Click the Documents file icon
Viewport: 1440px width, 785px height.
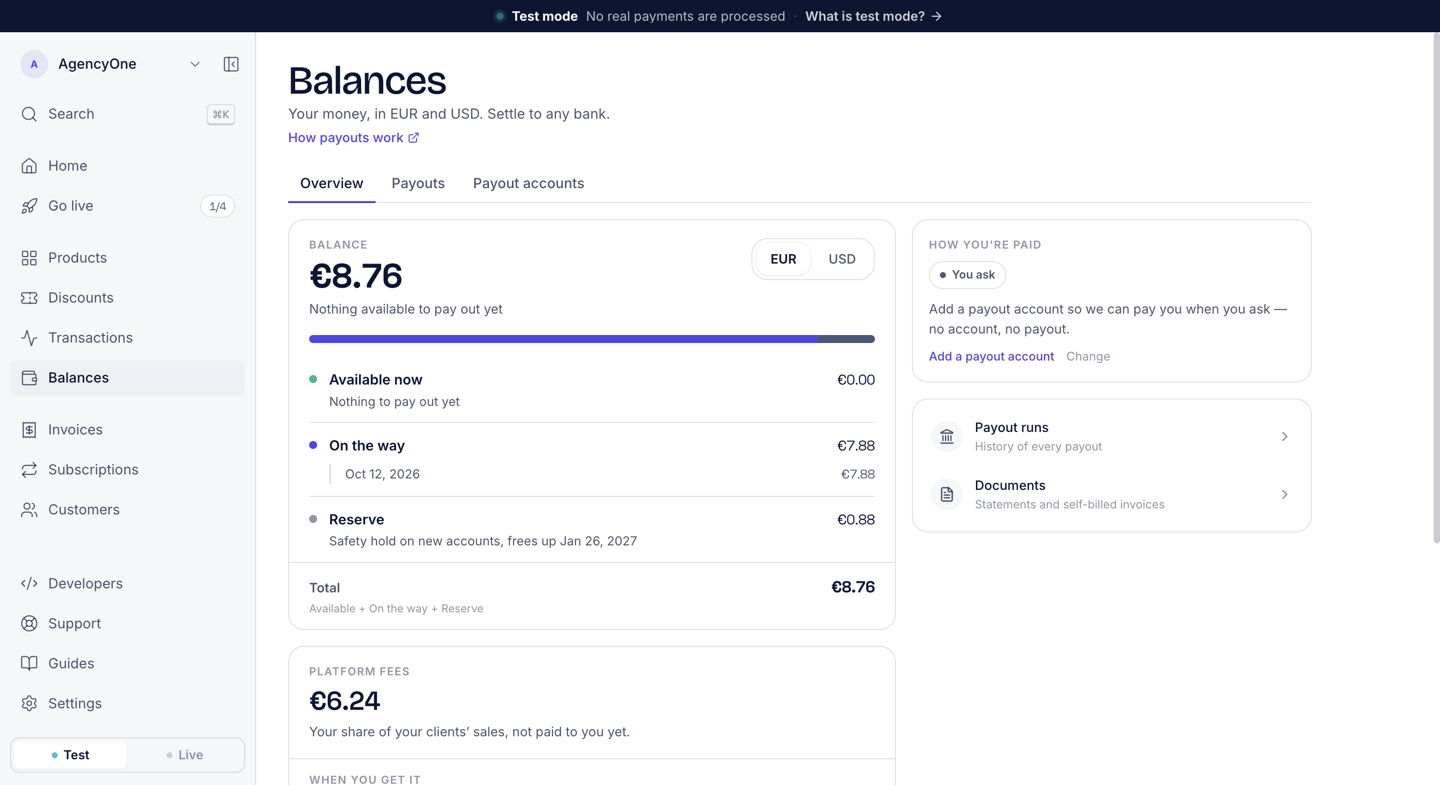pos(947,495)
